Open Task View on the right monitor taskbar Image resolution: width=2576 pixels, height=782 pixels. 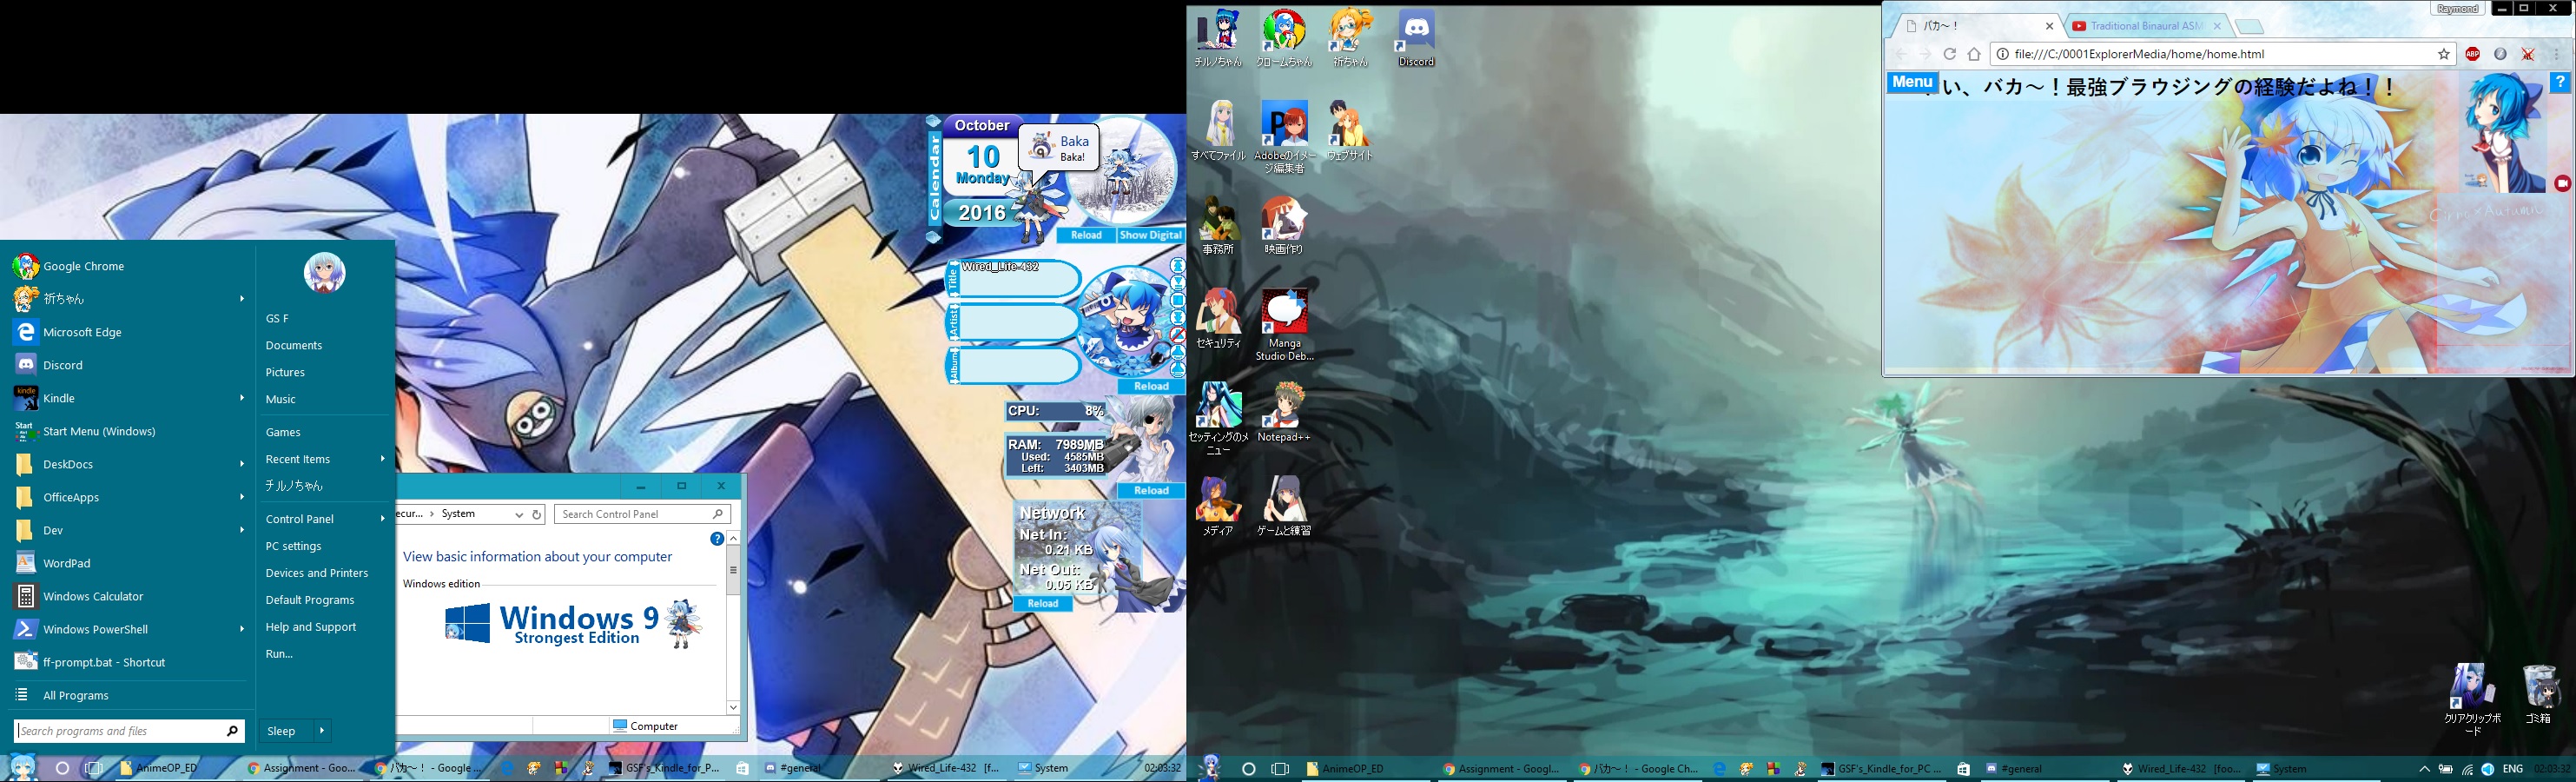[x=1280, y=769]
